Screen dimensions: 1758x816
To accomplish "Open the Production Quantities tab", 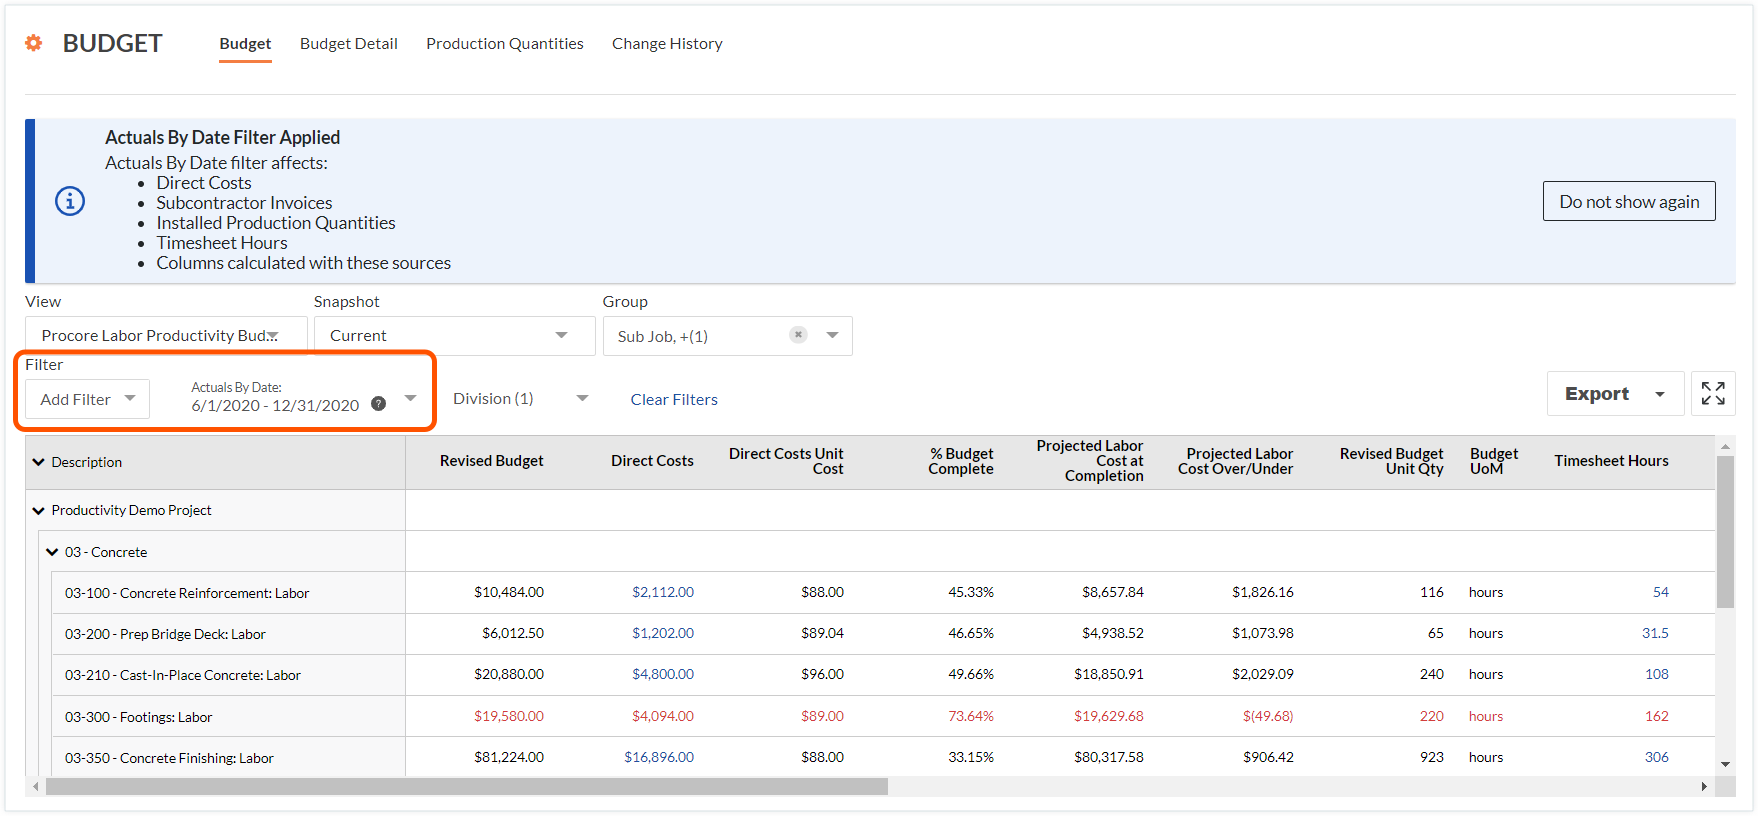I will 505,44.
